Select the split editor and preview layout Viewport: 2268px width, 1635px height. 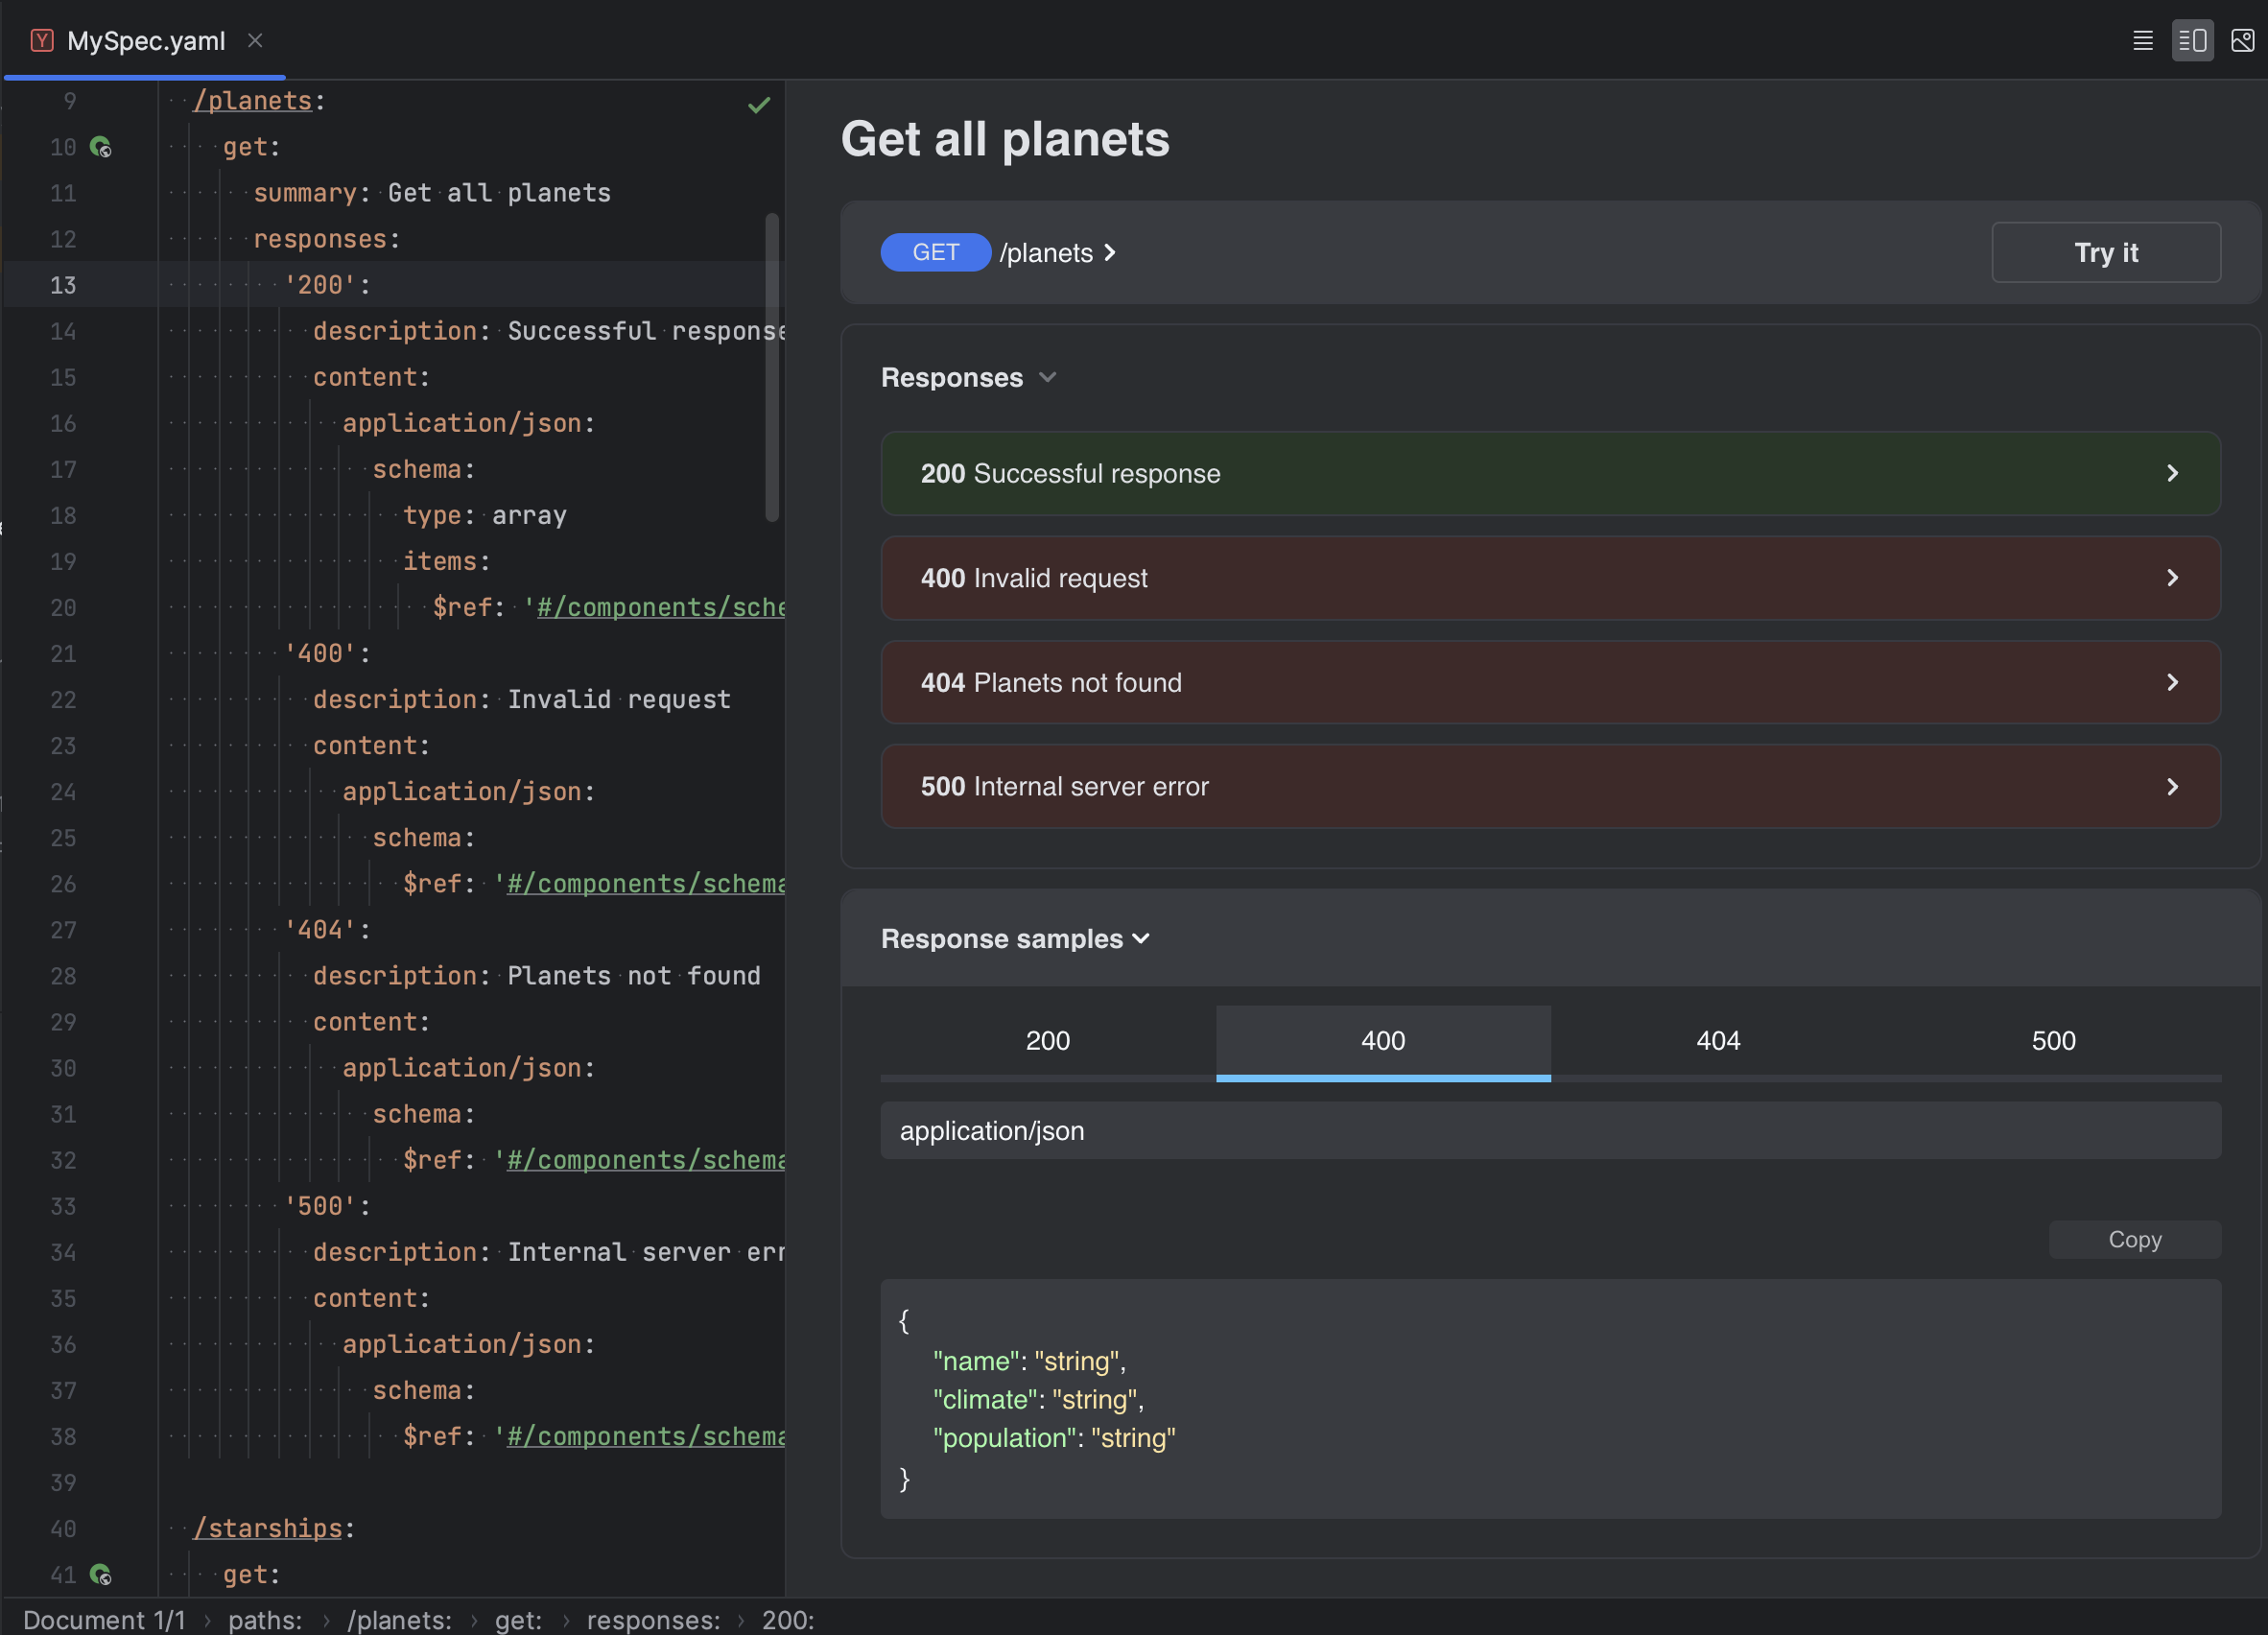2192,40
